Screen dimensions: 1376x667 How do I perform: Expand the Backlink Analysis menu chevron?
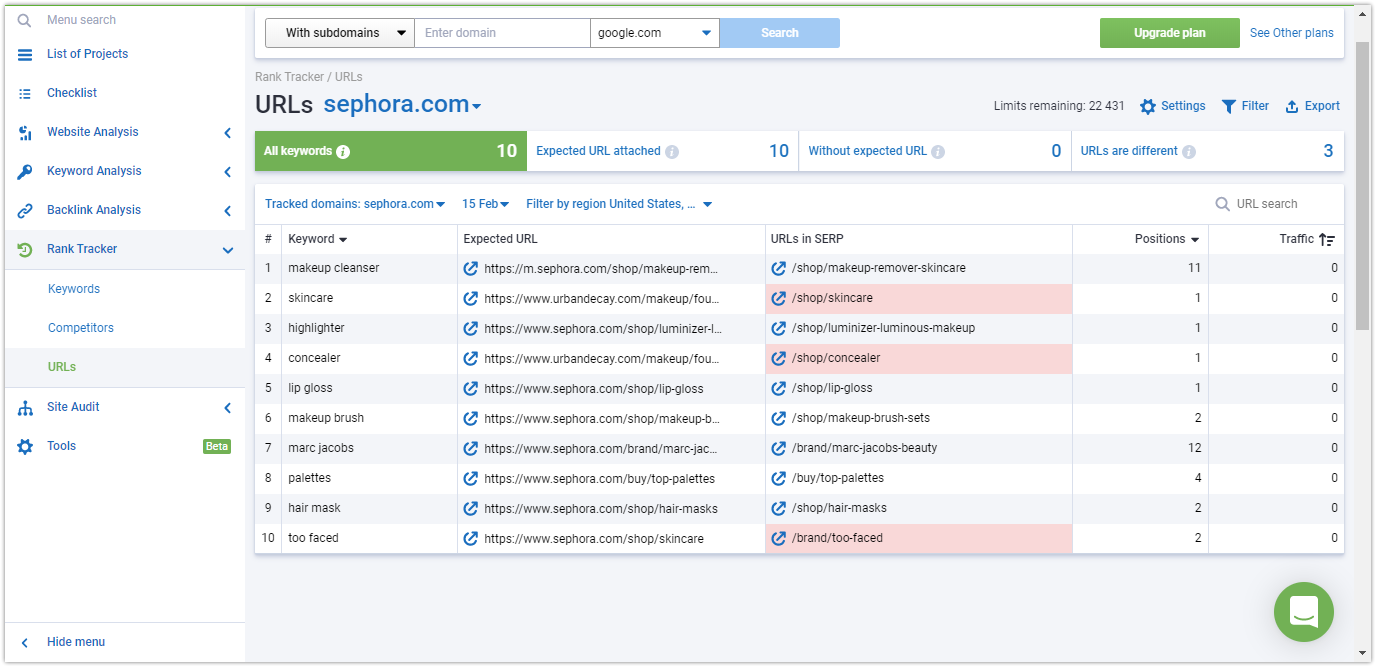tap(228, 210)
